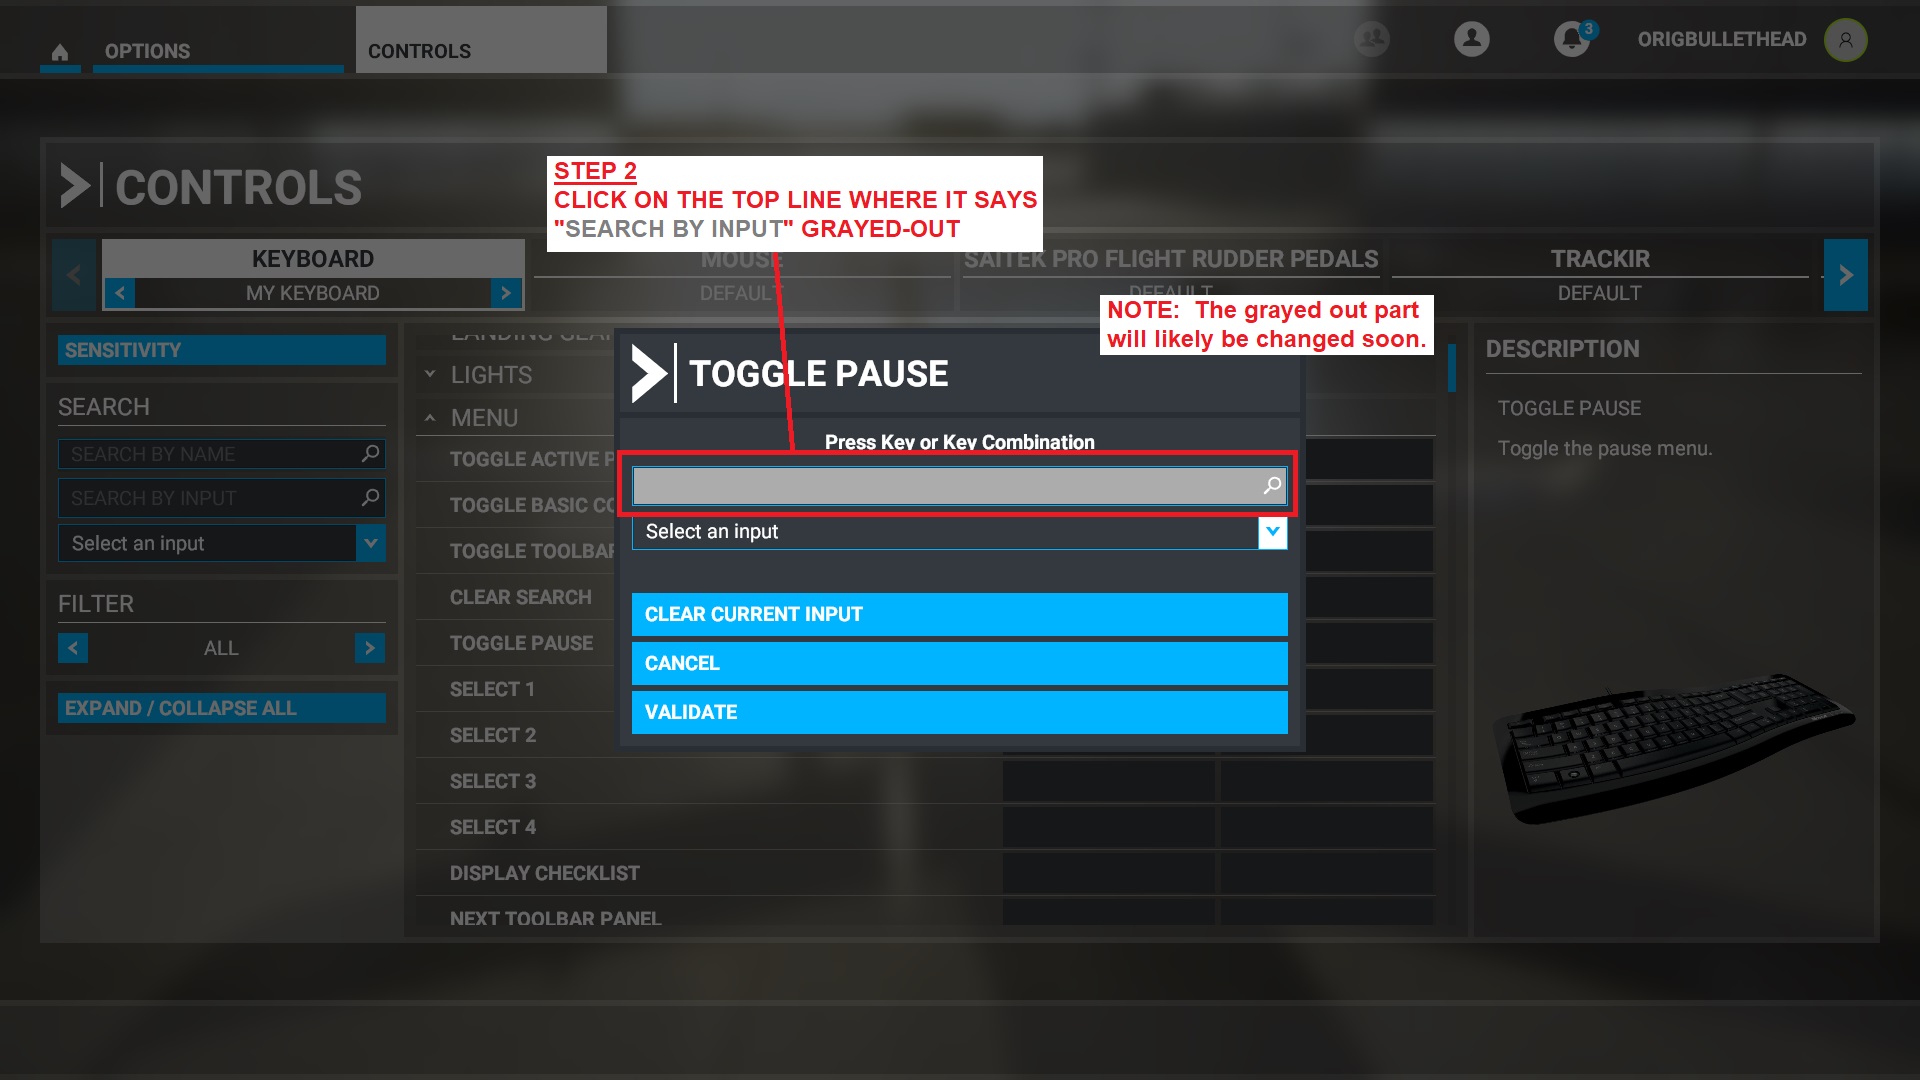Screen dimensions: 1920x1080
Task: Click the search by name magnifier icon
Action: (x=371, y=454)
